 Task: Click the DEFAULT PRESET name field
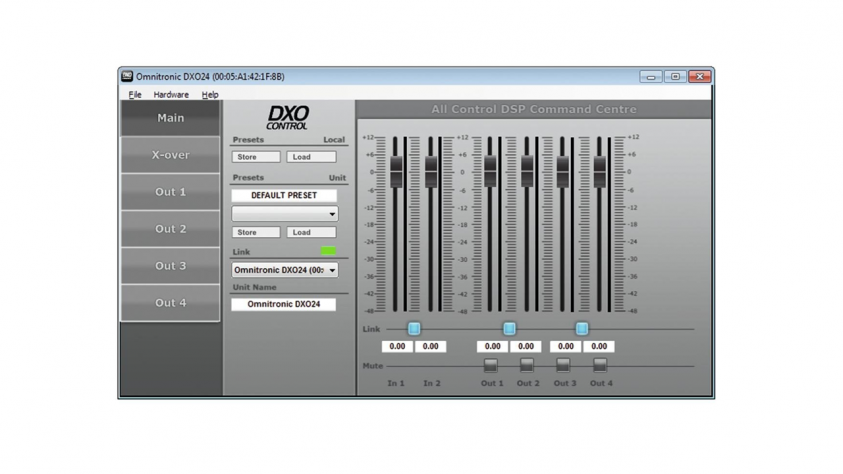point(284,195)
